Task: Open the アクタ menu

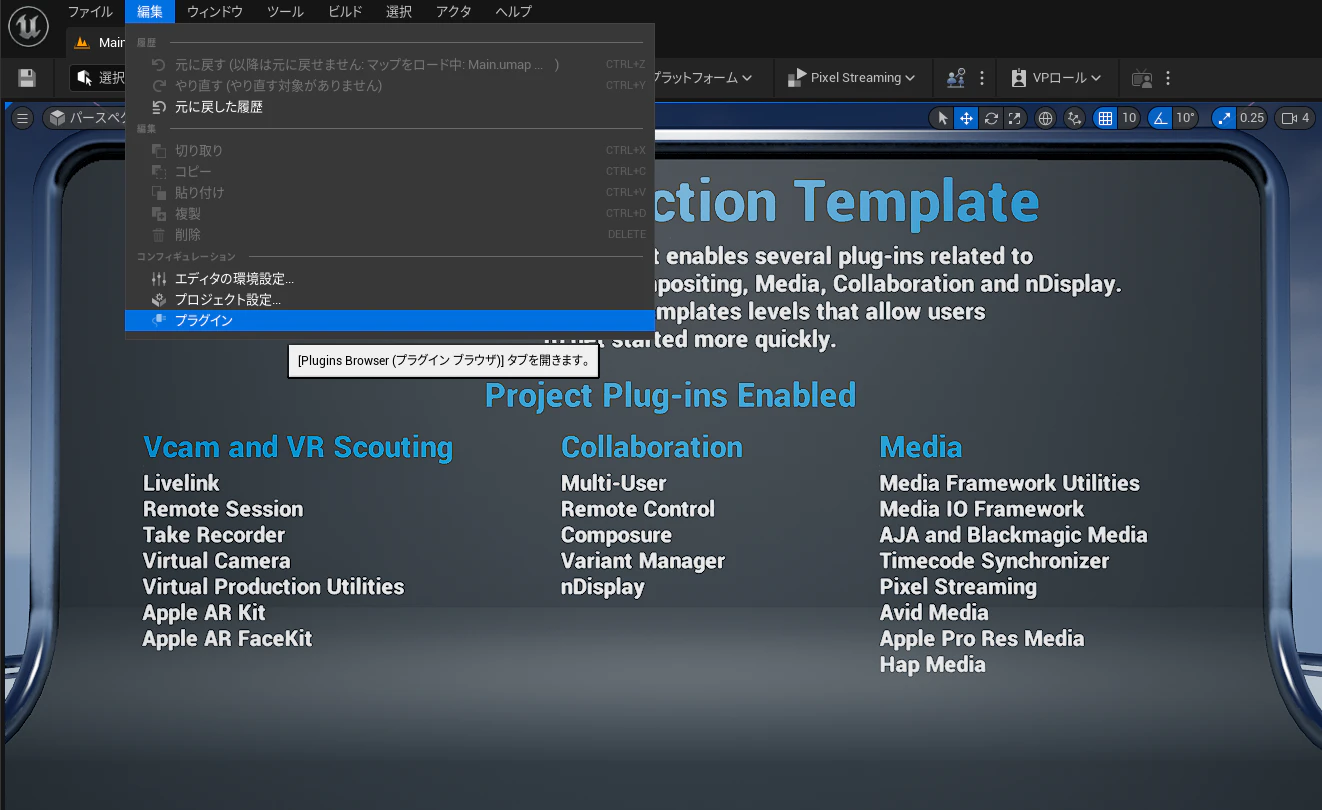Action: [x=454, y=12]
